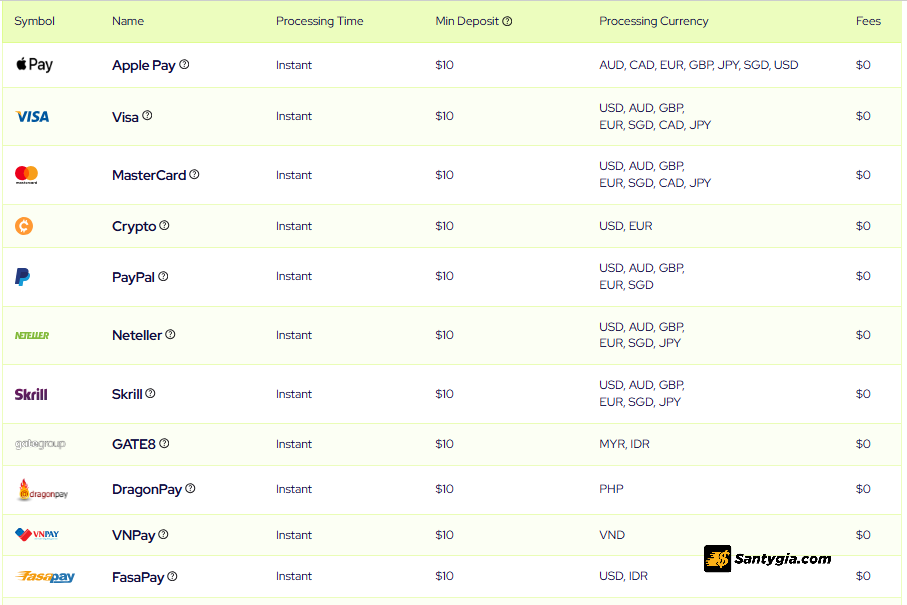Click the Symbol column header

coord(35,21)
